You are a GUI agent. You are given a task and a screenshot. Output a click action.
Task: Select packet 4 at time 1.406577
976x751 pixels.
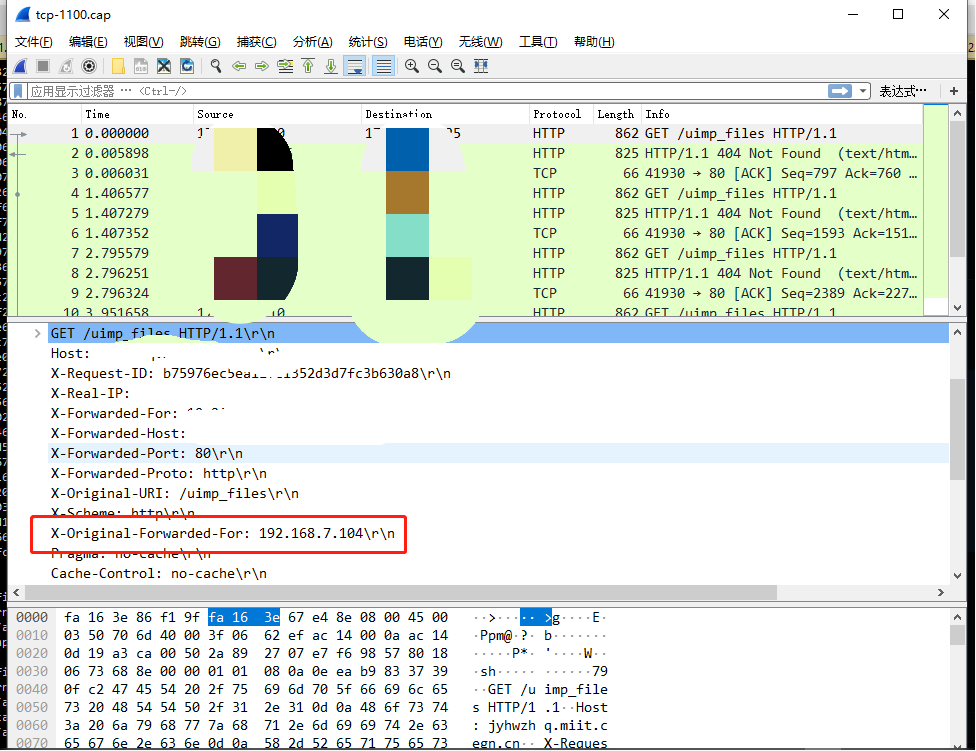(466, 193)
